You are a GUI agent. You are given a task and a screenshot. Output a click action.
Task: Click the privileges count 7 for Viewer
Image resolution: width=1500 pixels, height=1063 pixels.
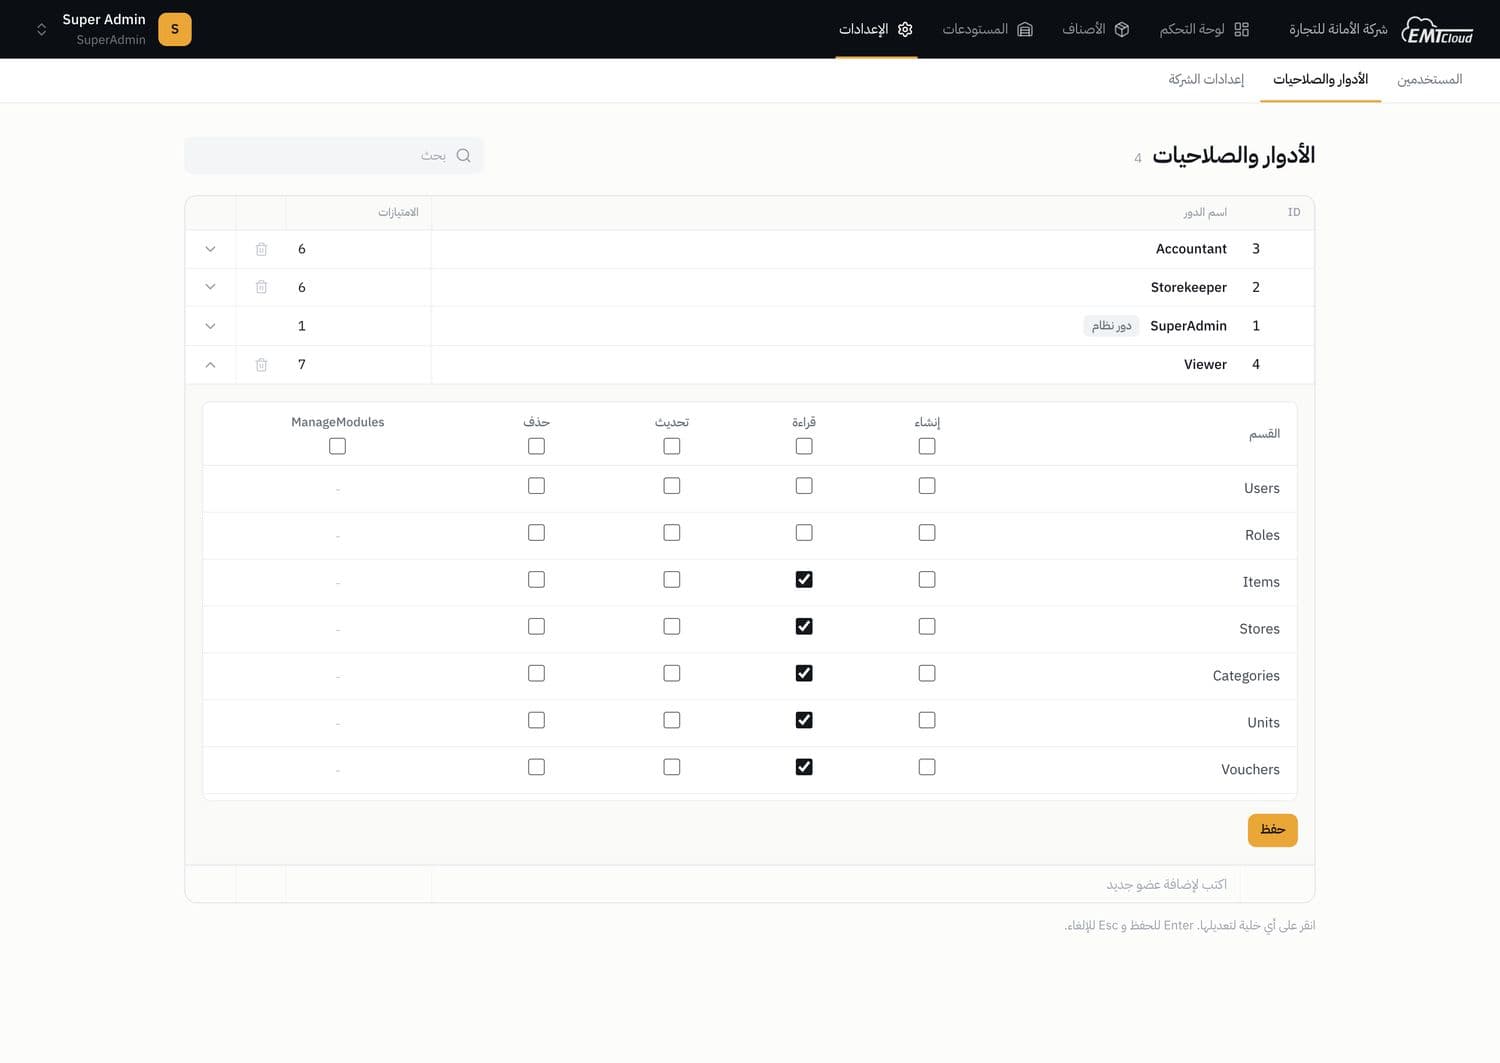(302, 365)
